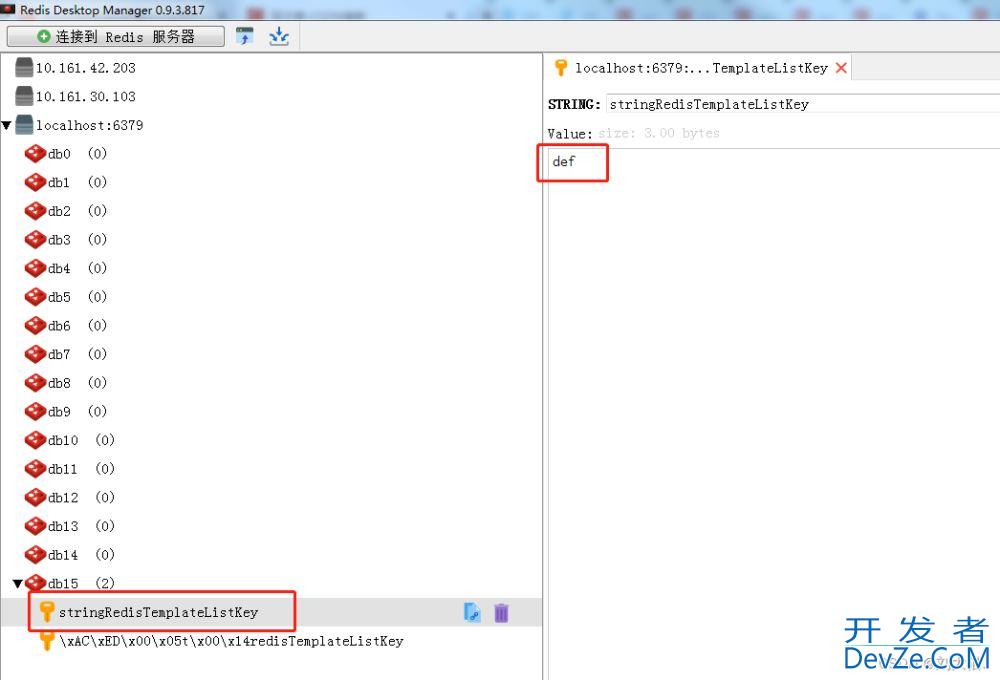Select the \xAC\xED...redisTemplateListKey key
Image resolution: width=1000 pixels, height=680 pixels.
[231, 641]
